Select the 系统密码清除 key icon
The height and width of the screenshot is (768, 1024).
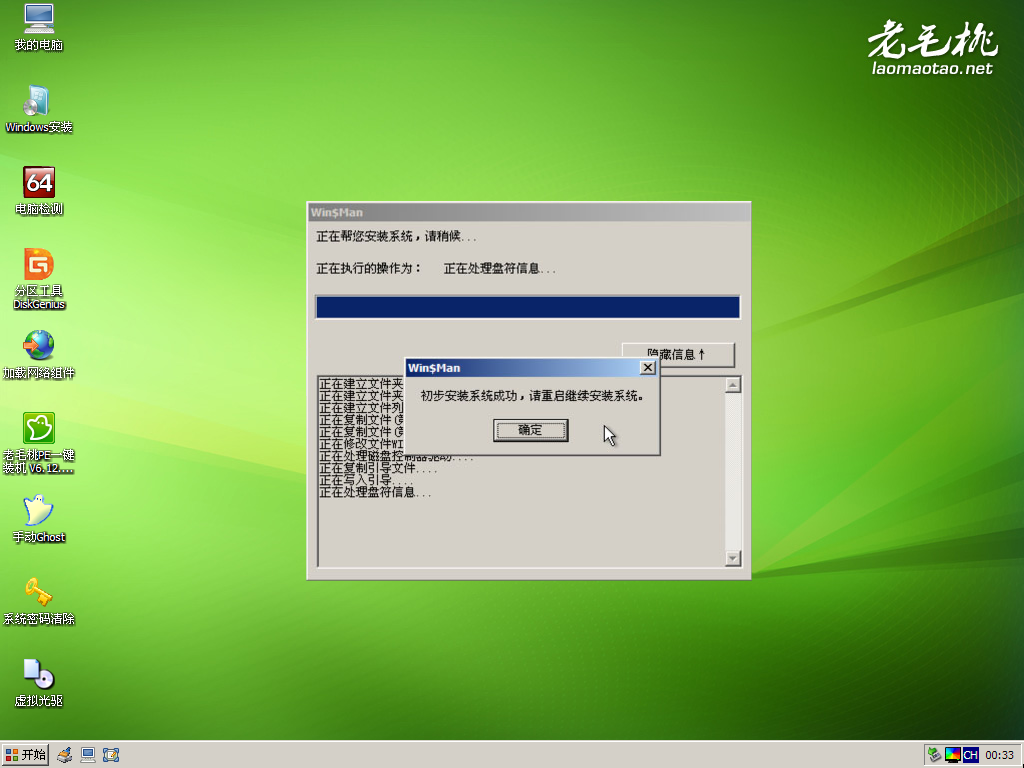pyautogui.click(x=39, y=601)
